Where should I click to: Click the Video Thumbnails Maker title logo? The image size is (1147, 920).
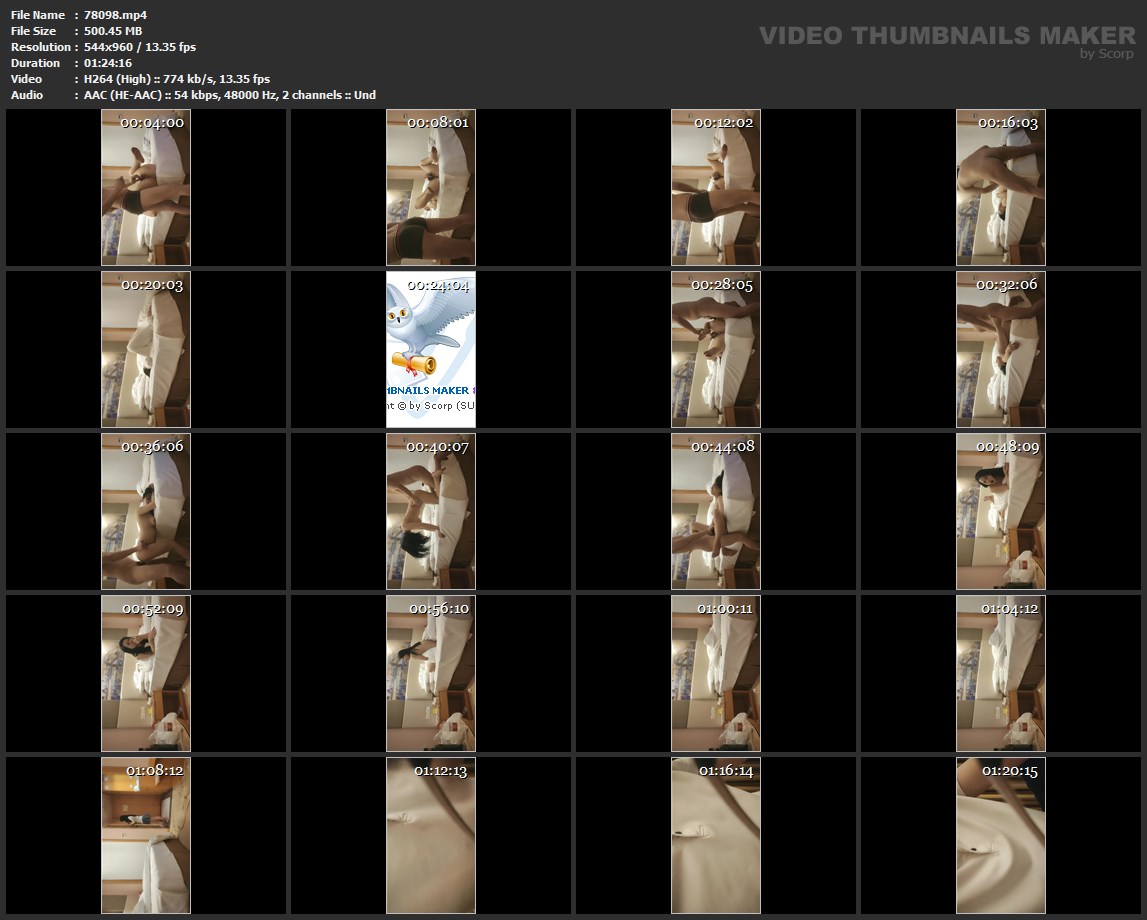point(947,36)
